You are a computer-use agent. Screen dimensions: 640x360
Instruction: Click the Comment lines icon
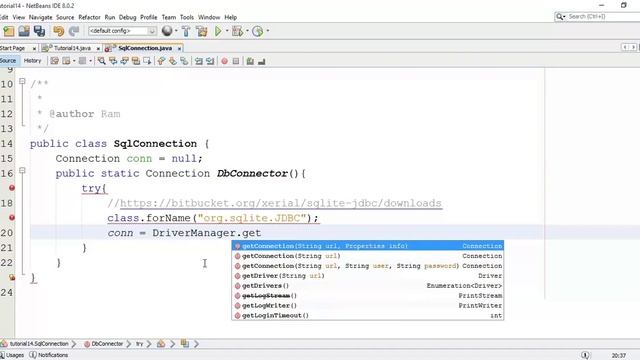click(x=250, y=61)
